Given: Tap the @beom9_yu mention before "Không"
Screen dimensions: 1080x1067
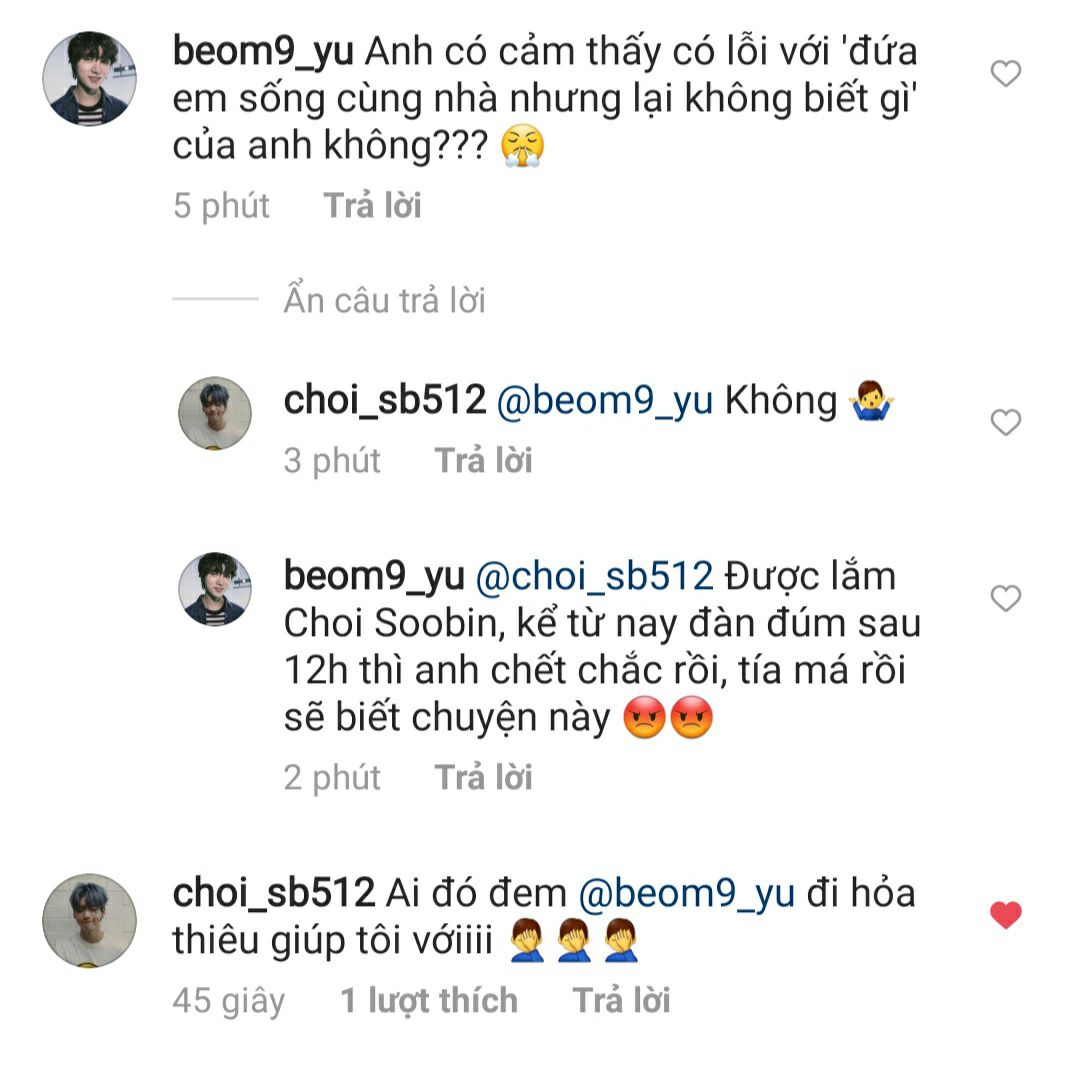Looking at the screenshot, I should coord(605,400).
